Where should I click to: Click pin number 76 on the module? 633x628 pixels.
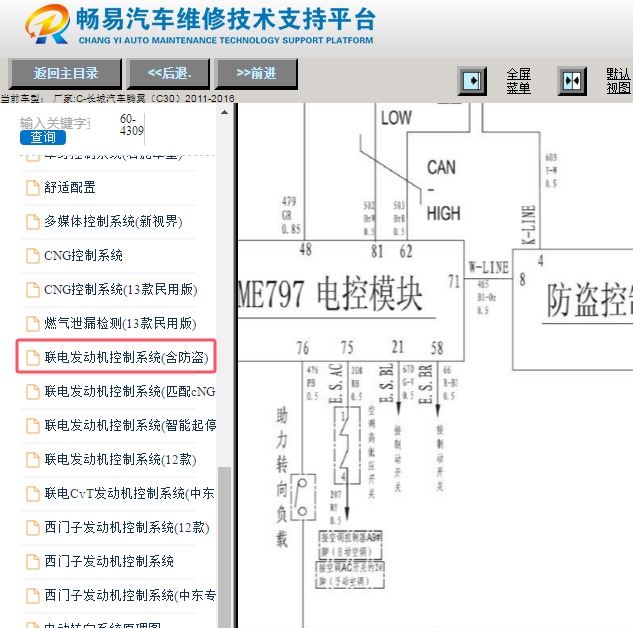pos(302,348)
